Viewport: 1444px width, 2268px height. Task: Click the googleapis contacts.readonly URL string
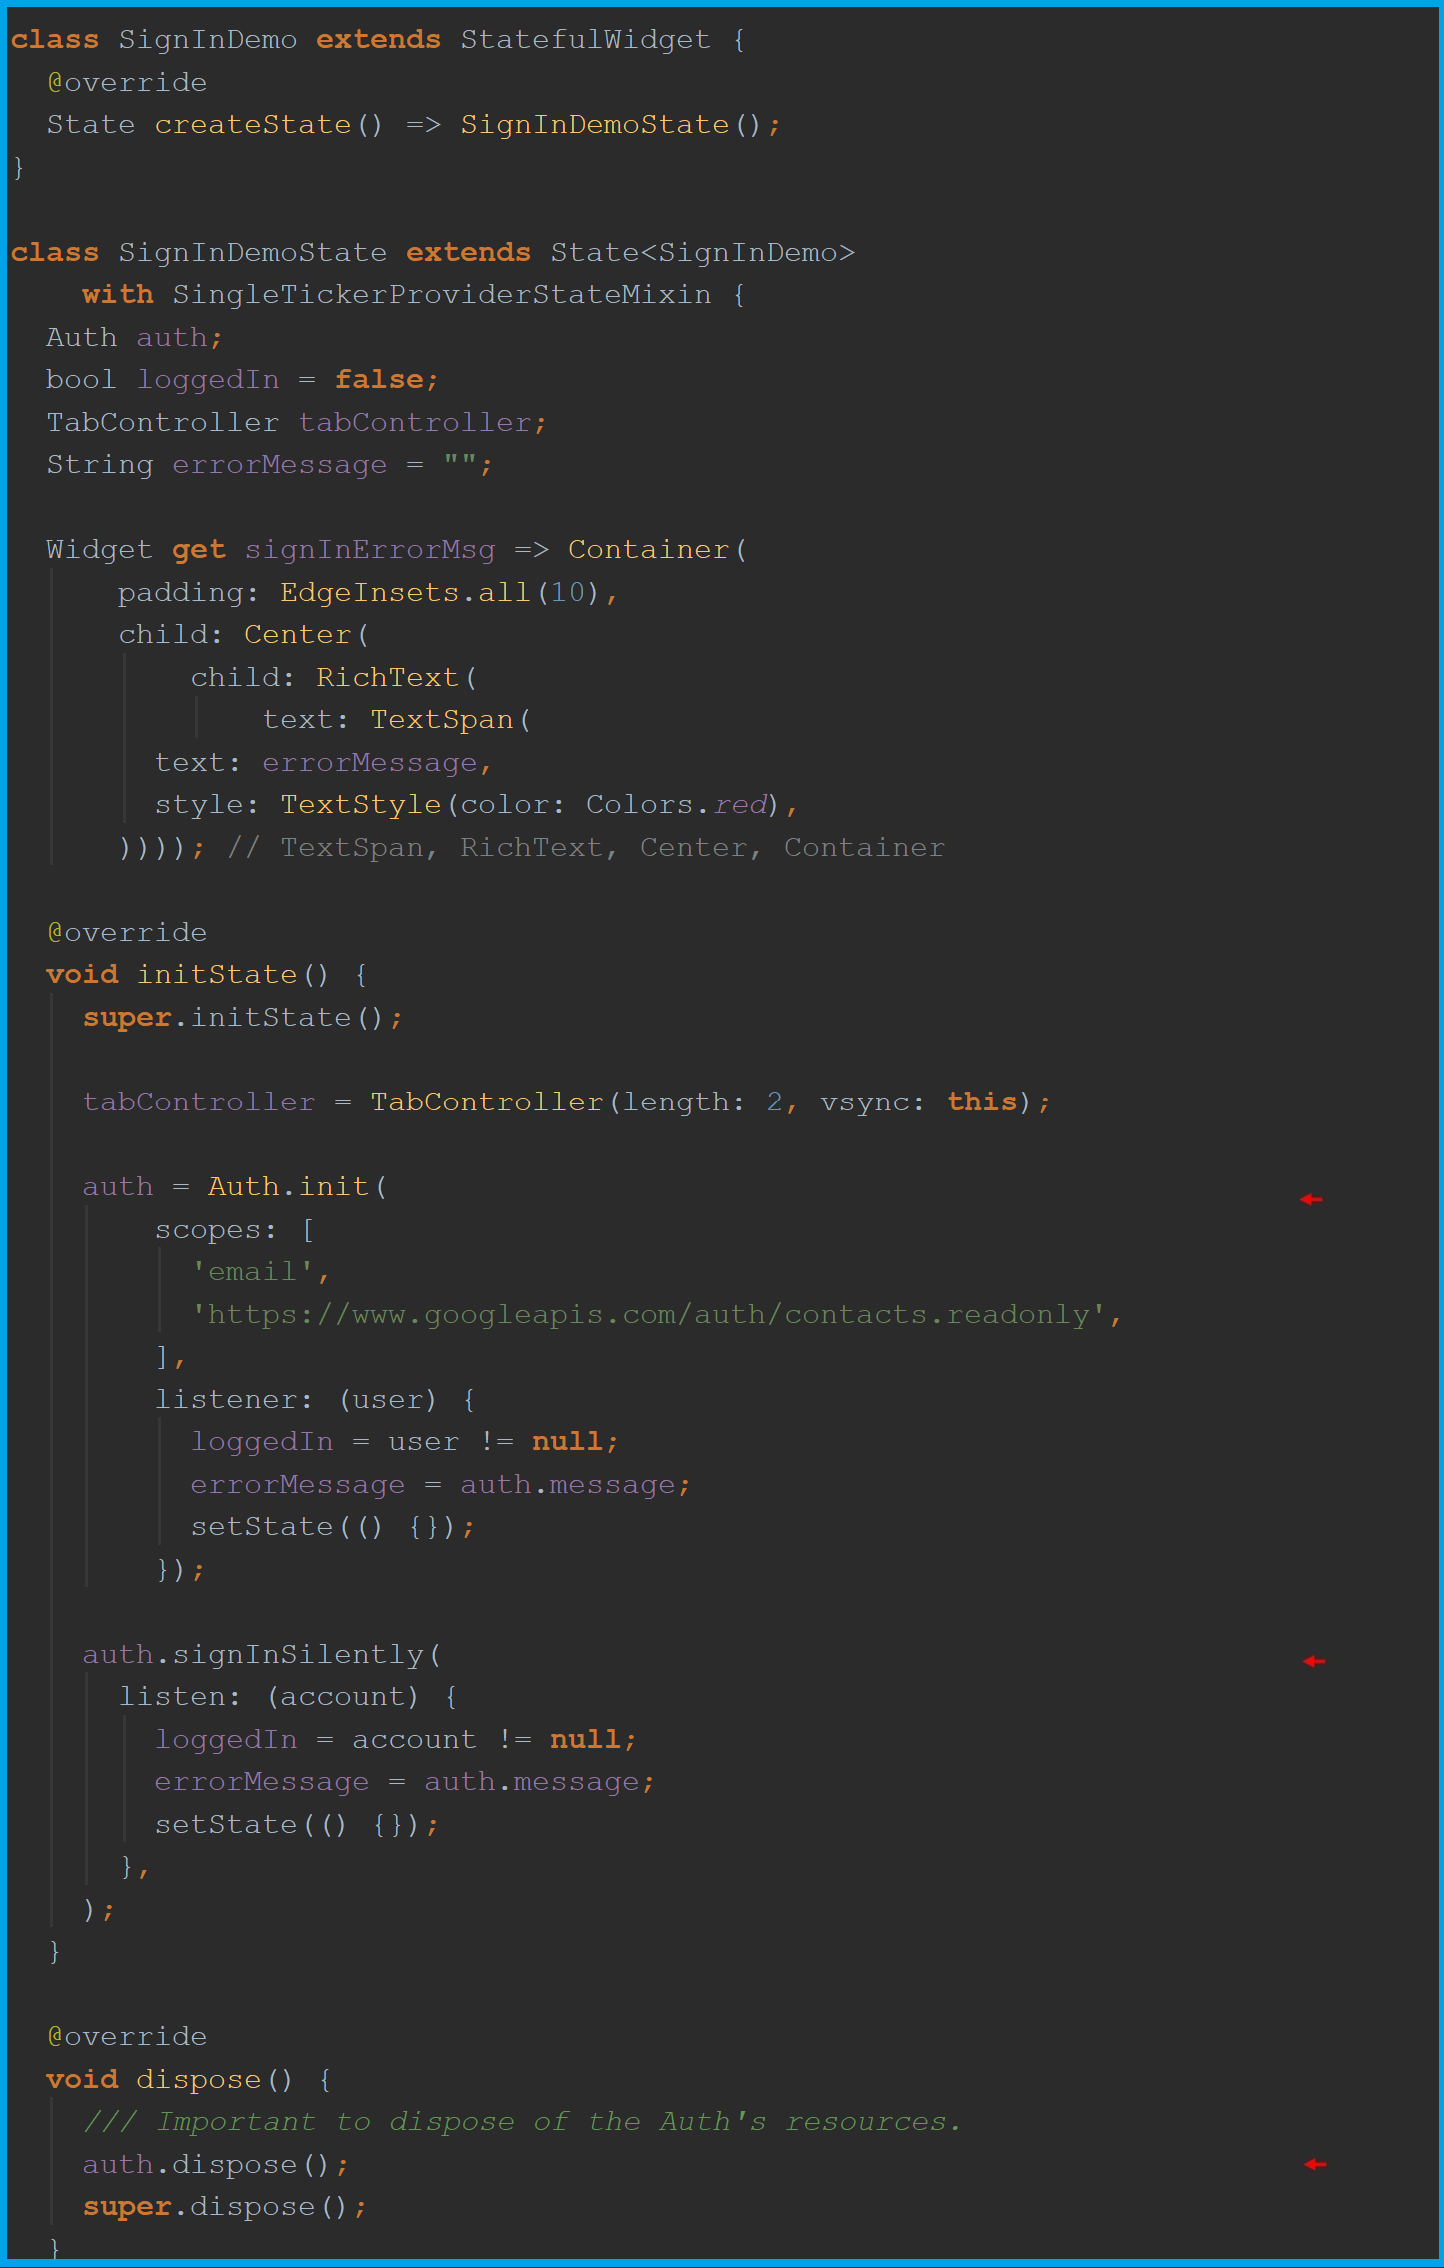(x=648, y=1315)
